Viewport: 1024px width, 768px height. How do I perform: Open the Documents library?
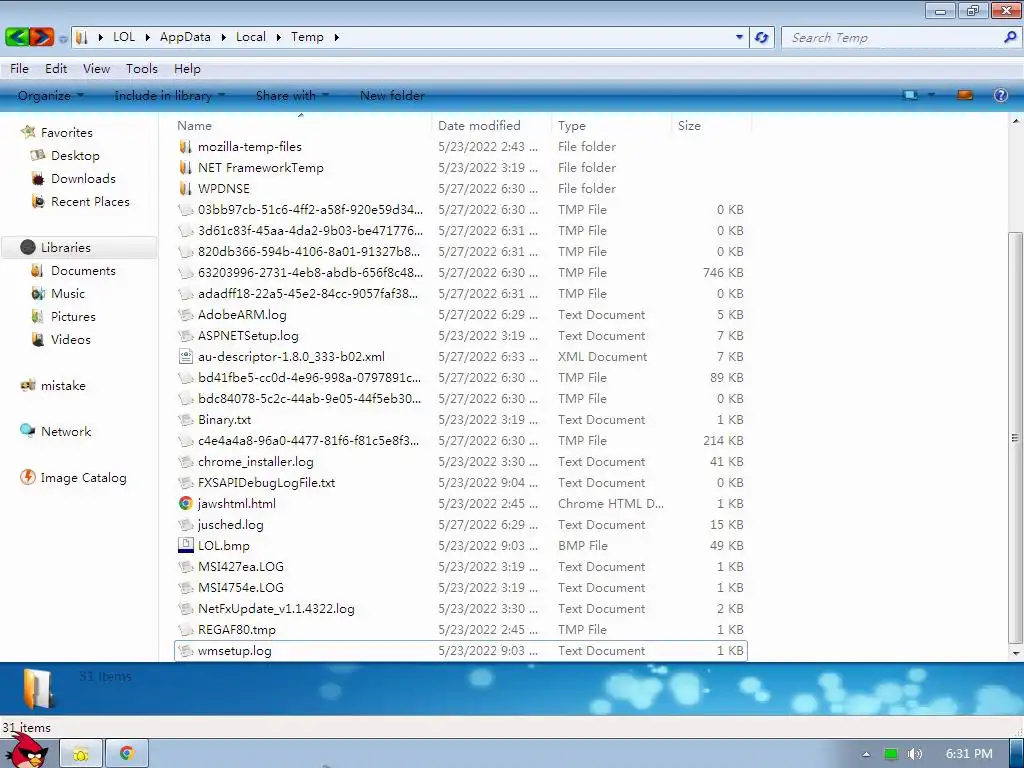pyautogui.click(x=83, y=270)
